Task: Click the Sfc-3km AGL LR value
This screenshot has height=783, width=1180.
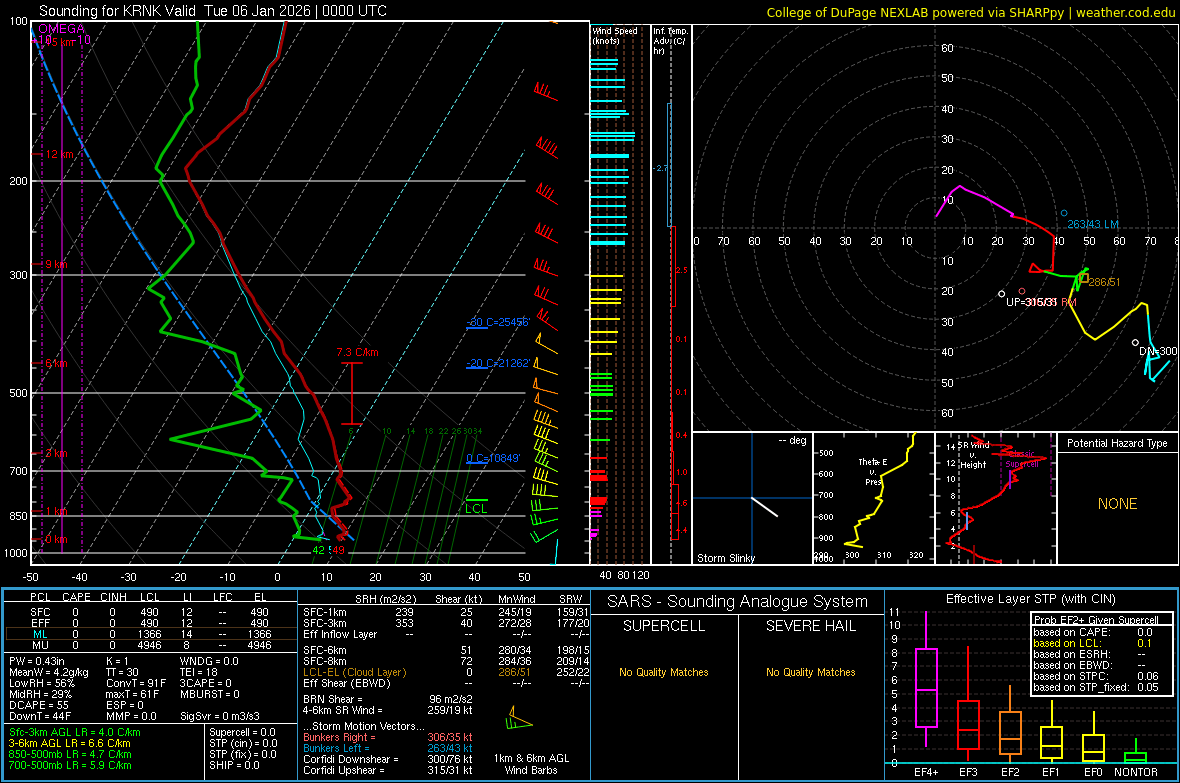Action: [75, 732]
